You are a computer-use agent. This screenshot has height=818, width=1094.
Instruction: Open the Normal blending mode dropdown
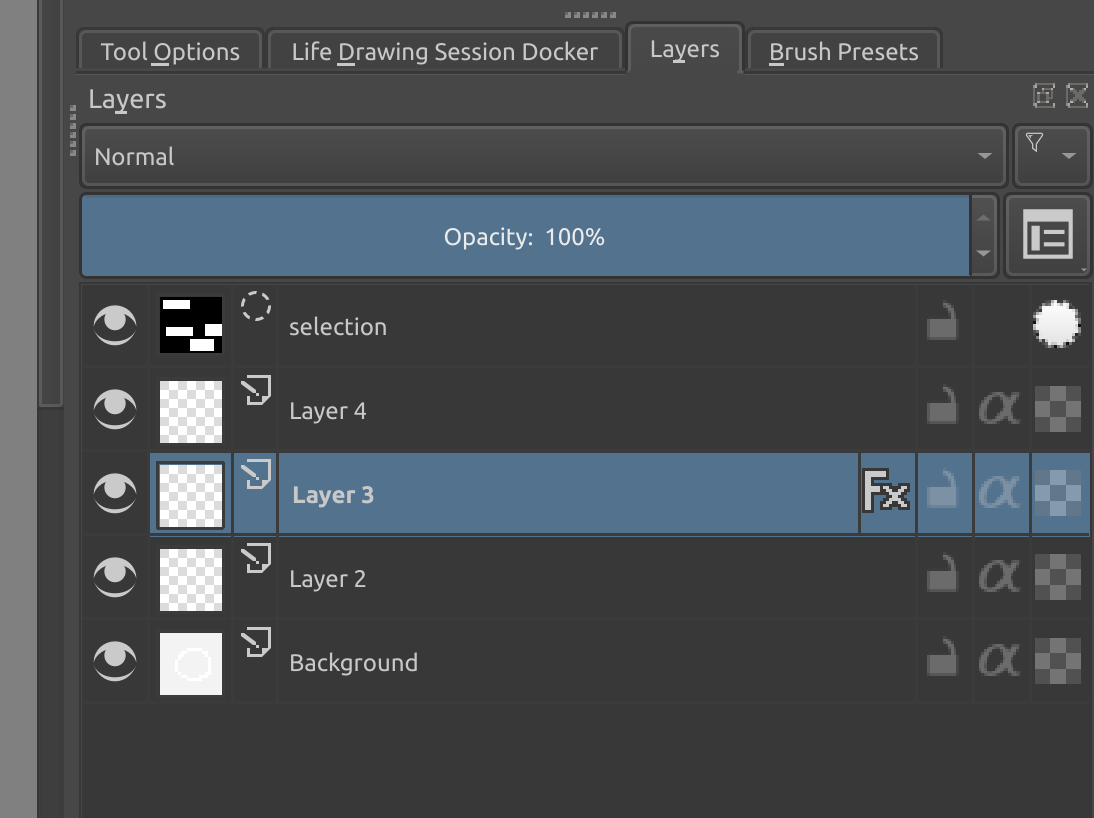(543, 156)
